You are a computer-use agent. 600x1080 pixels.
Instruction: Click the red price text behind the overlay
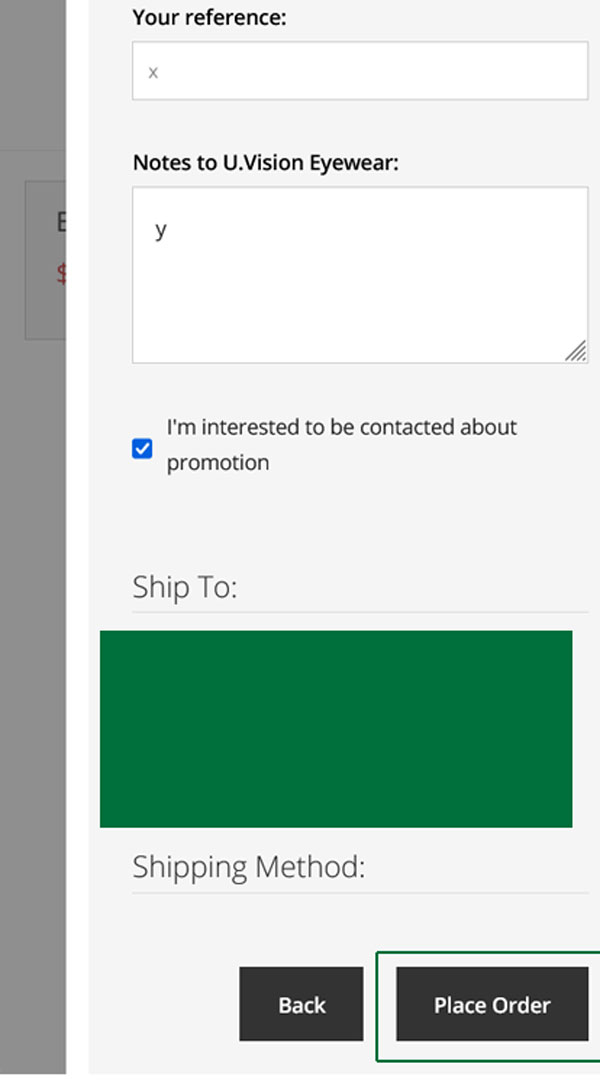click(61, 274)
